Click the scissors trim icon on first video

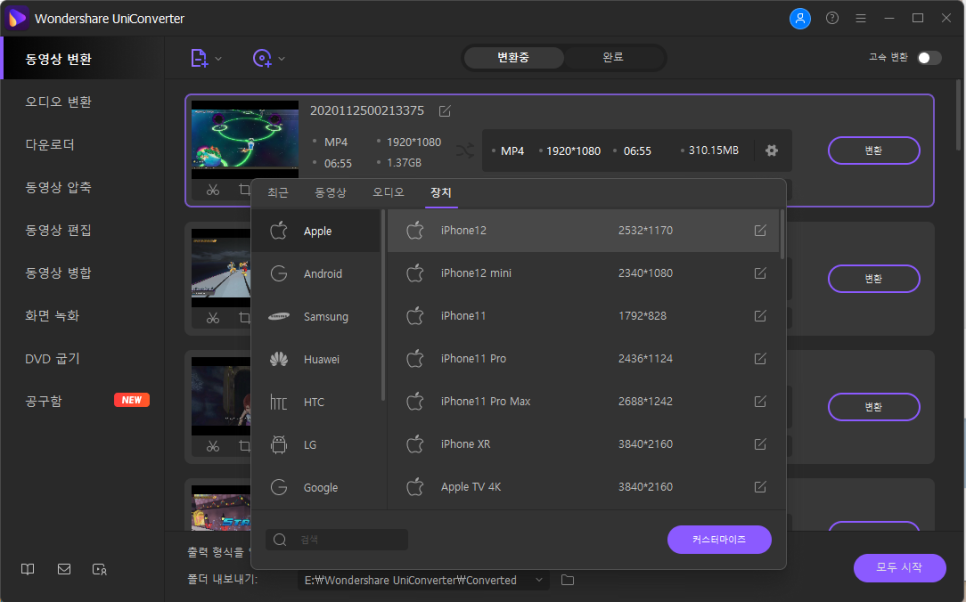(213, 190)
